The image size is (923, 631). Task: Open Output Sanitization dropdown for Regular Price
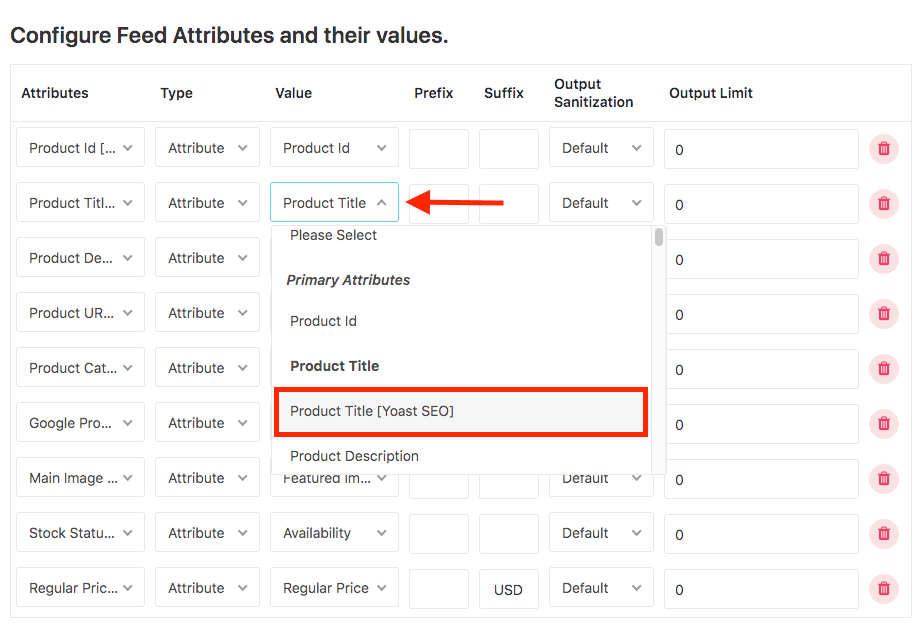coord(601,587)
